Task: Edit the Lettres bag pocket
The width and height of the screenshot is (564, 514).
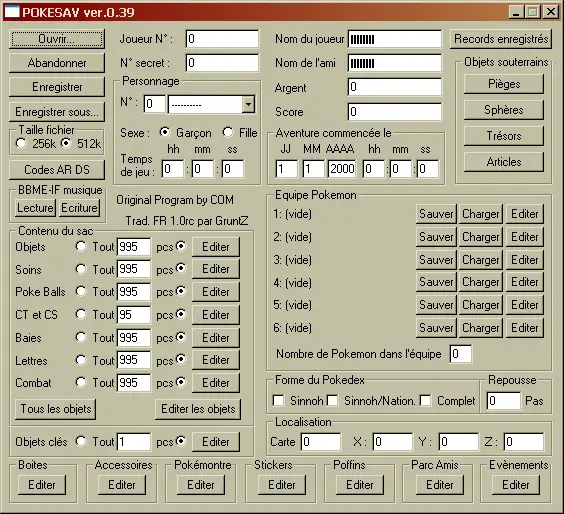Action: pos(215,360)
